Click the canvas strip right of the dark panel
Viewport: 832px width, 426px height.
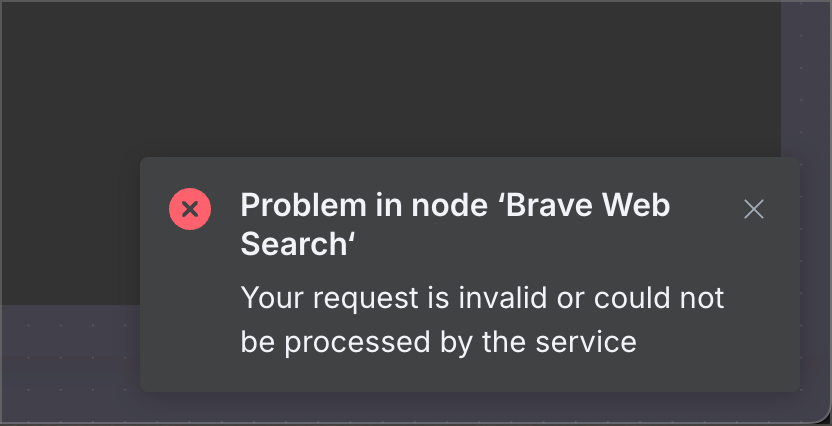point(805,80)
